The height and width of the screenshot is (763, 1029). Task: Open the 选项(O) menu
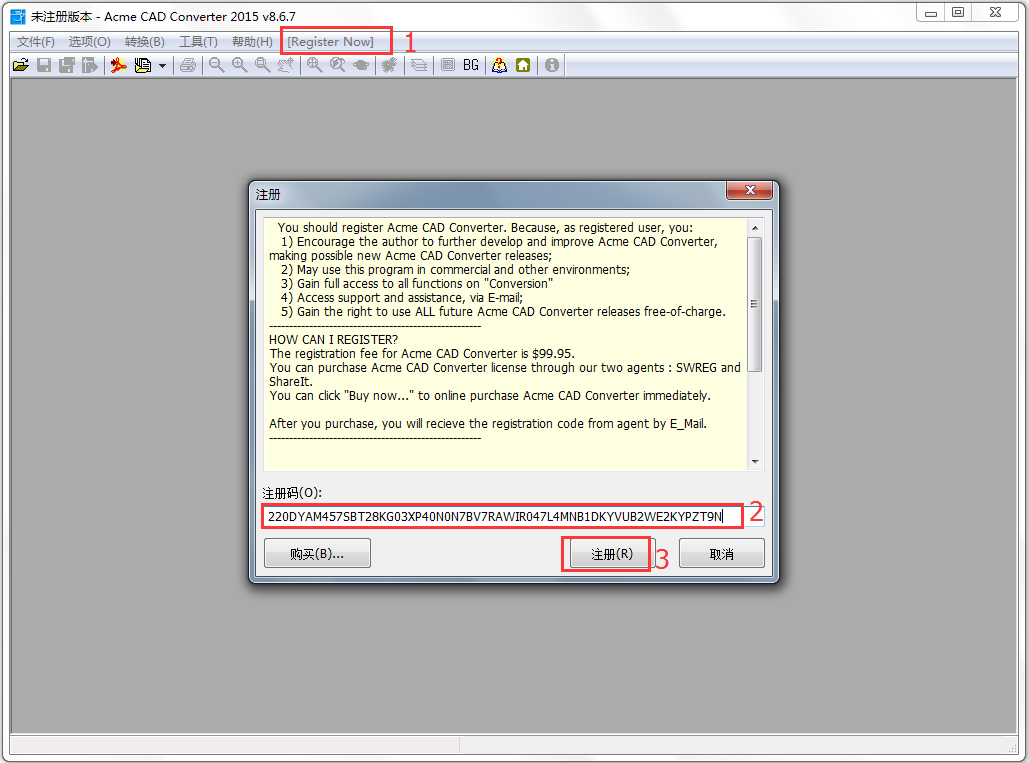[x=89, y=41]
